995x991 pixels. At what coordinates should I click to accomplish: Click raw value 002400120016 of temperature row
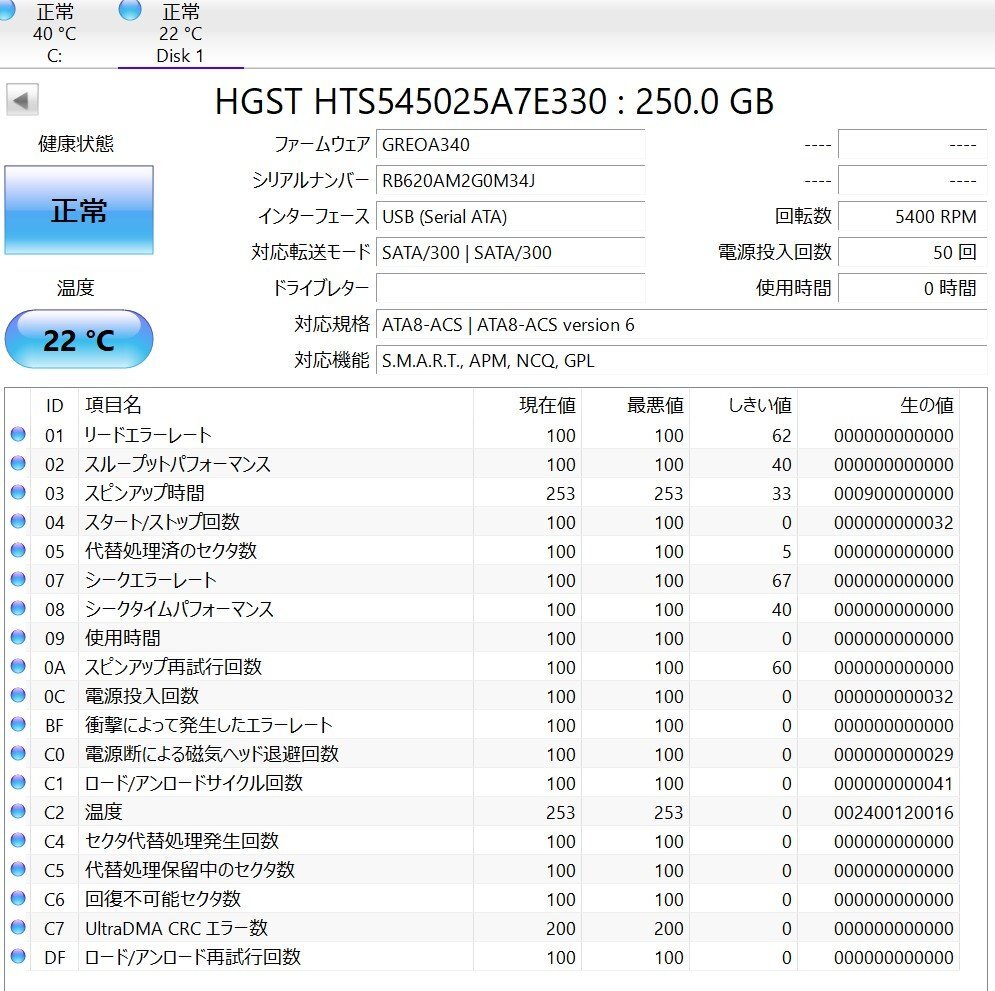coord(893,813)
